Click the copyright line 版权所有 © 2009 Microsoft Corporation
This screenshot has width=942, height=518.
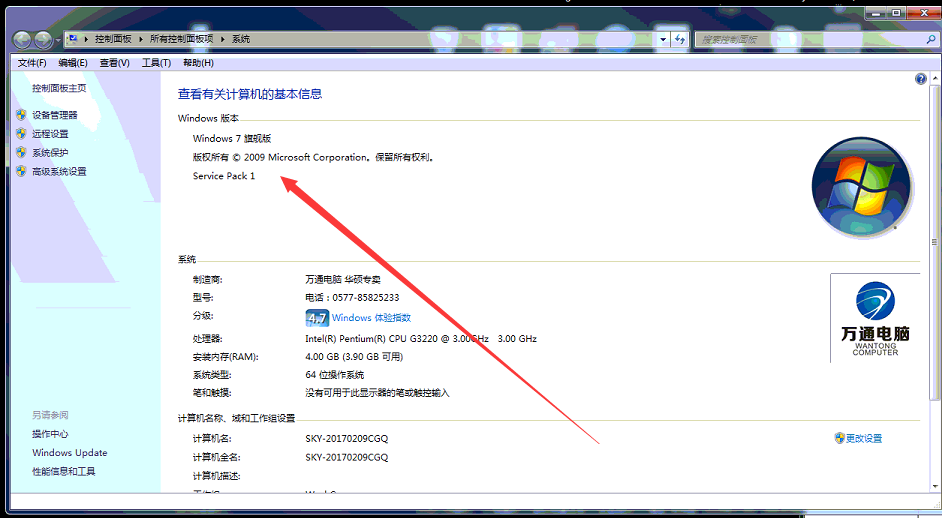313,157
